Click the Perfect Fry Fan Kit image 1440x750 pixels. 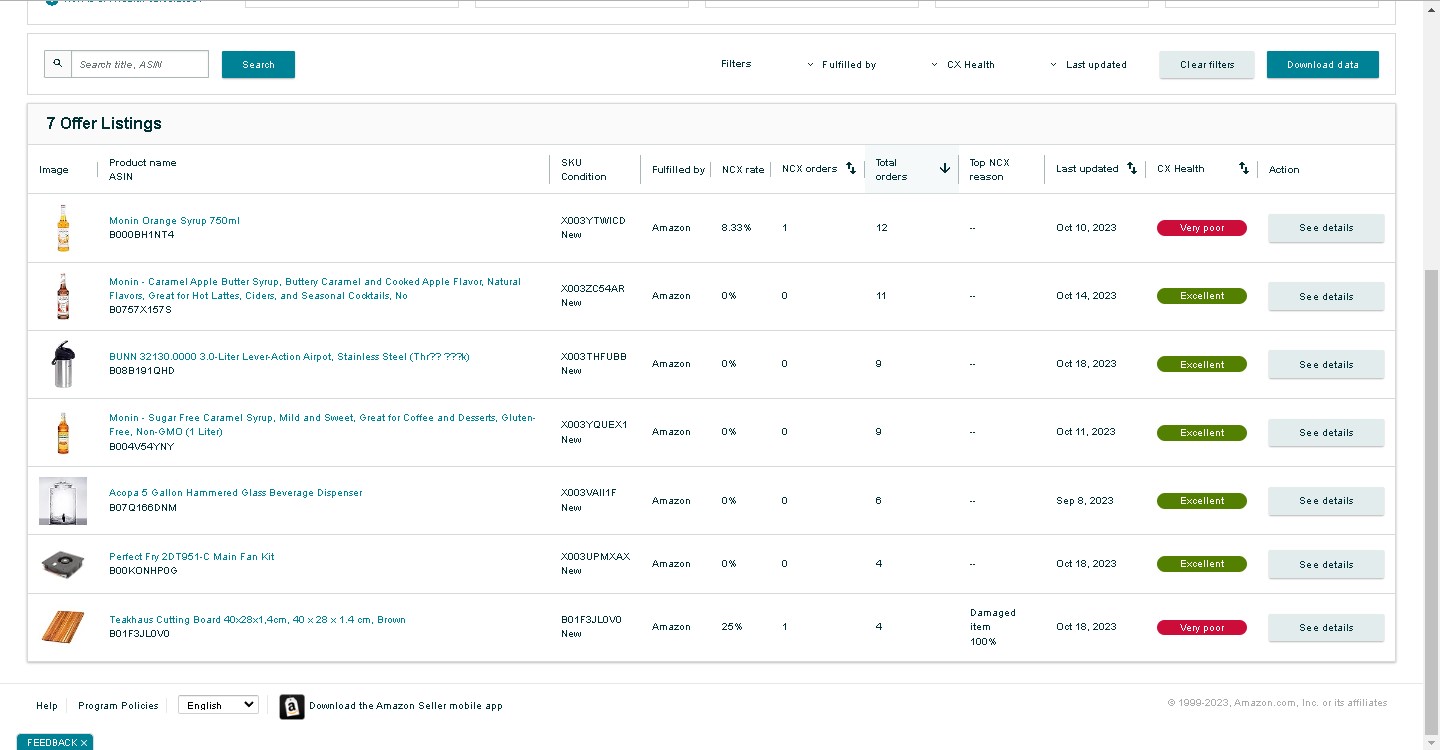[x=63, y=564]
